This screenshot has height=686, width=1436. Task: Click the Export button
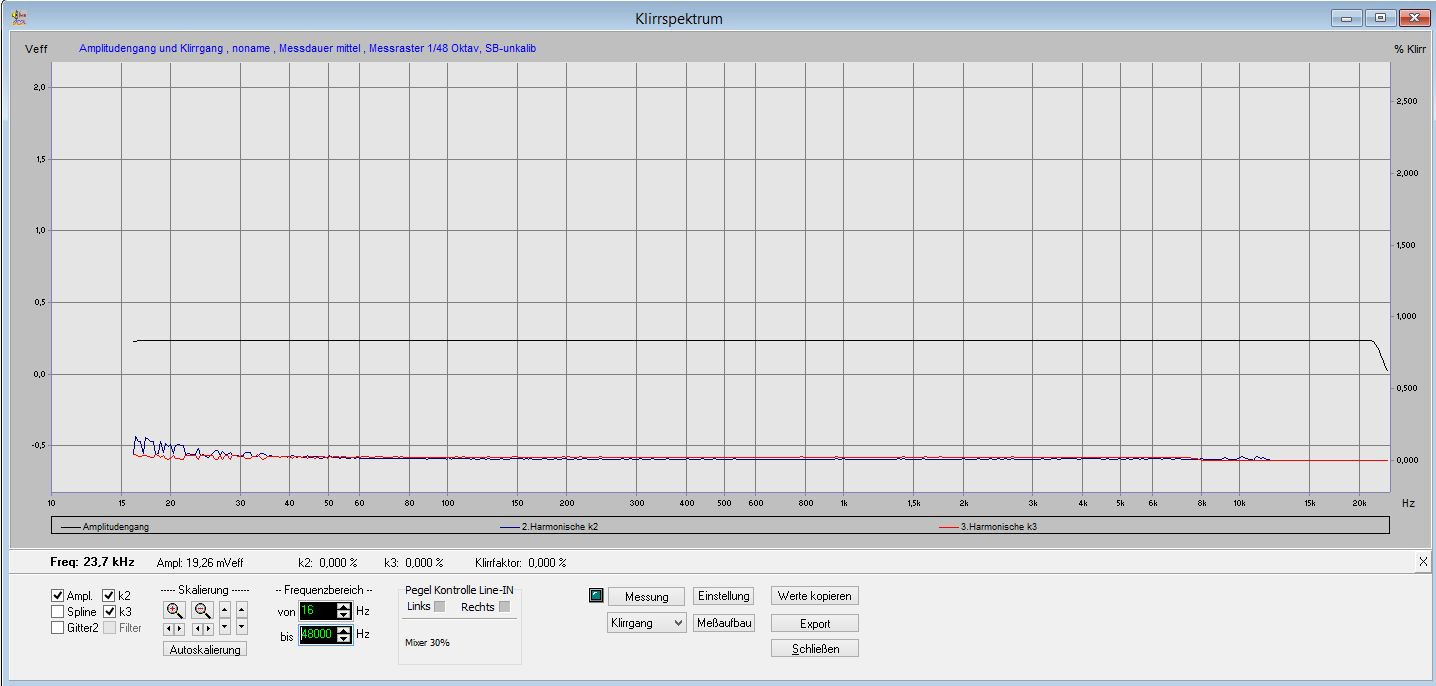pos(815,623)
